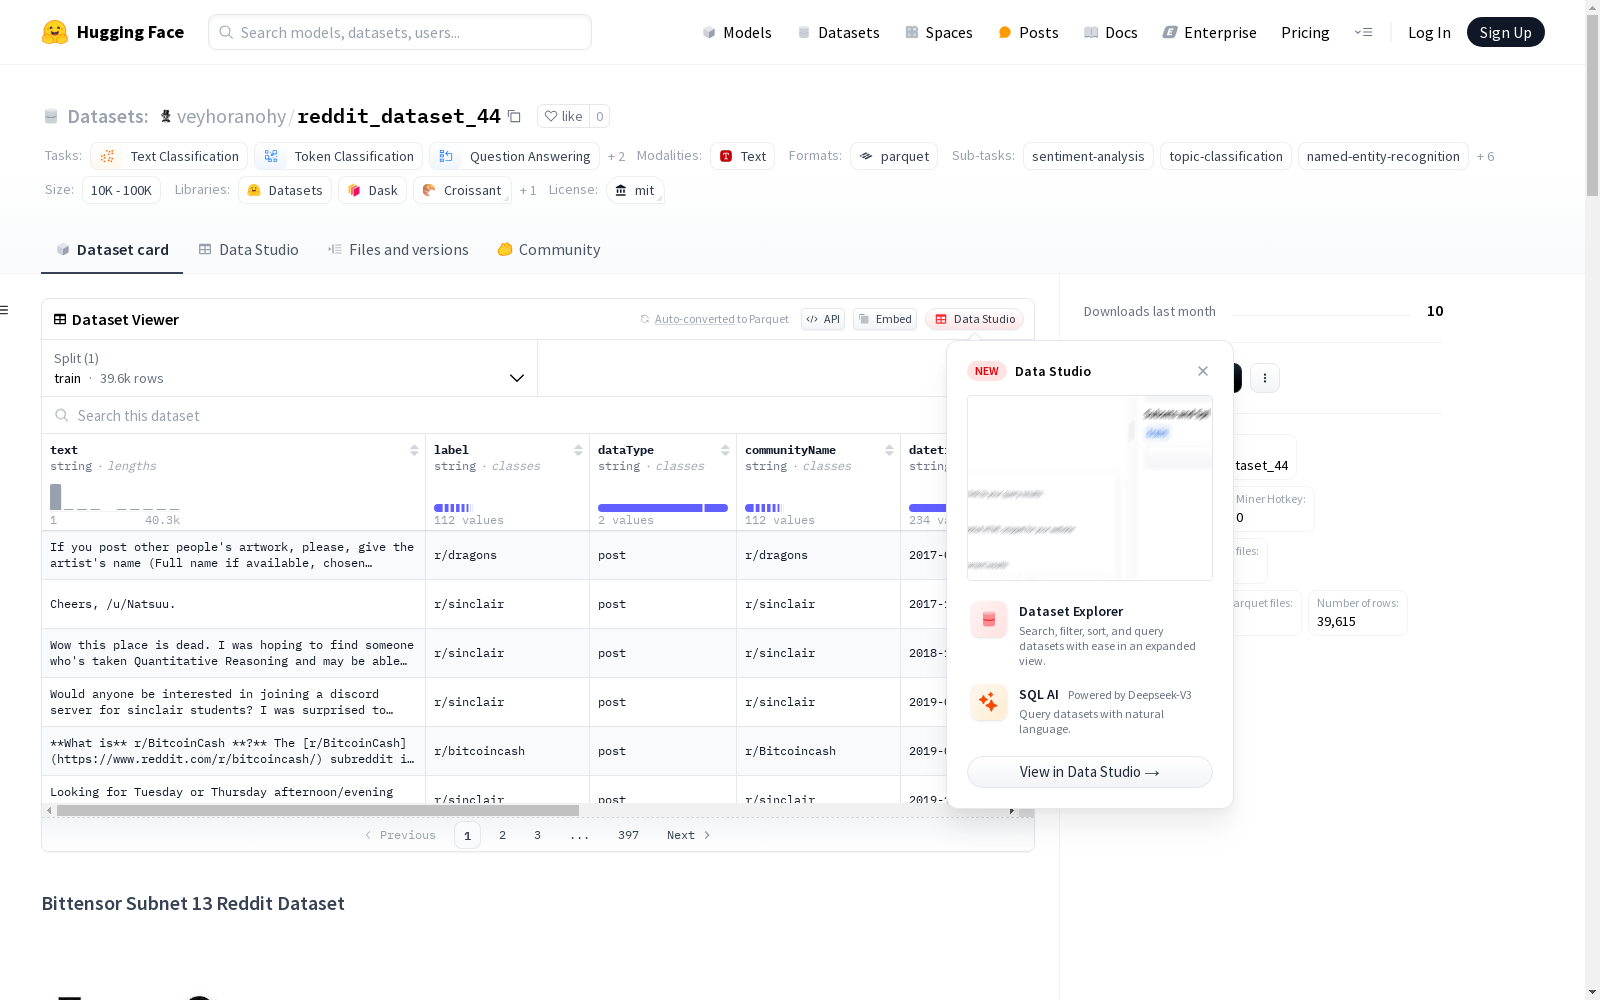Click the heart like button
The height and width of the screenshot is (1000, 1600).
click(563, 116)
